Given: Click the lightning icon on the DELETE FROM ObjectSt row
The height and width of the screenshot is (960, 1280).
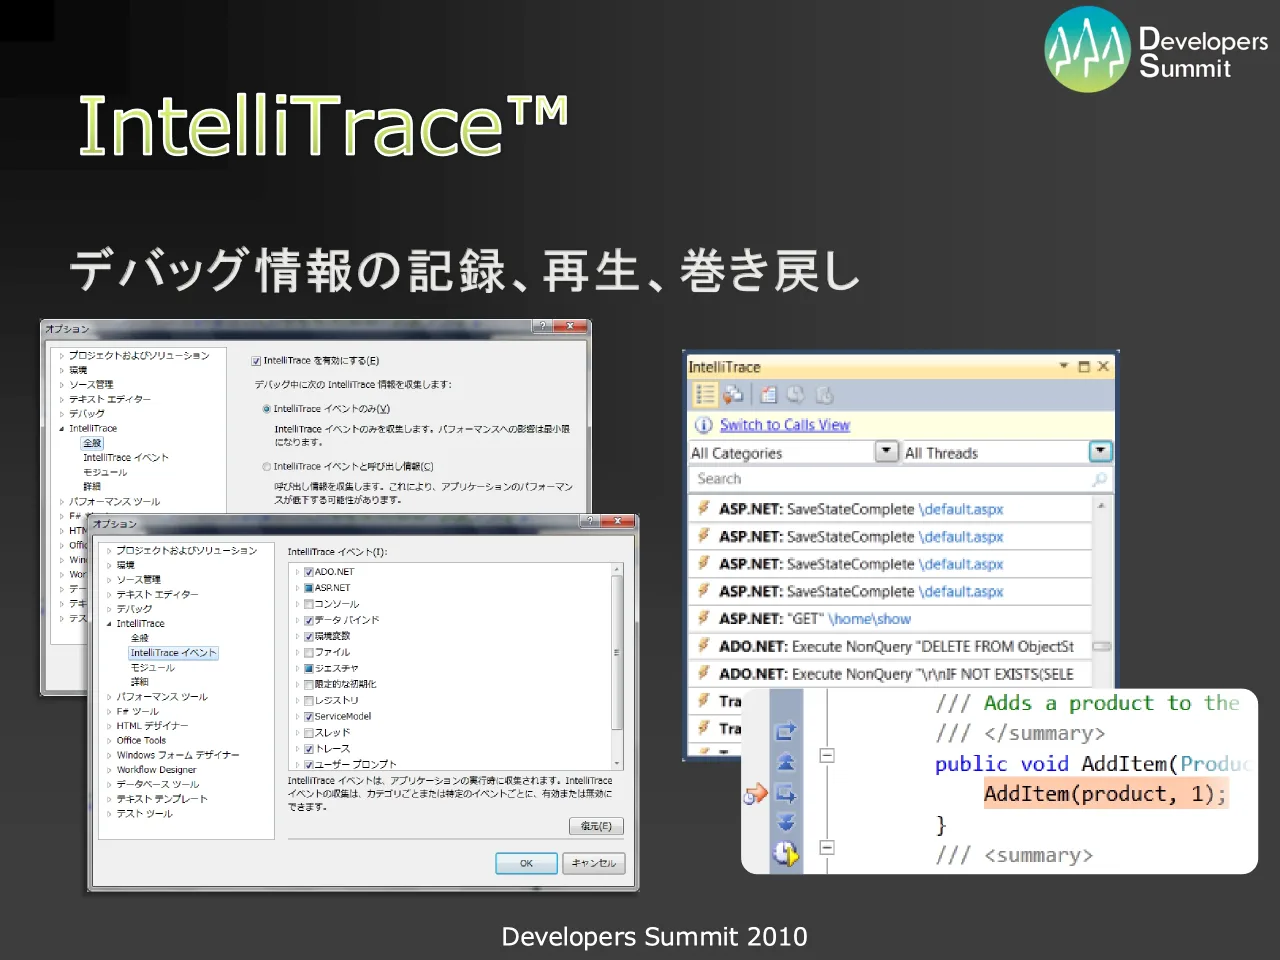Looking at the screenshot, I should tap(704, 646).
